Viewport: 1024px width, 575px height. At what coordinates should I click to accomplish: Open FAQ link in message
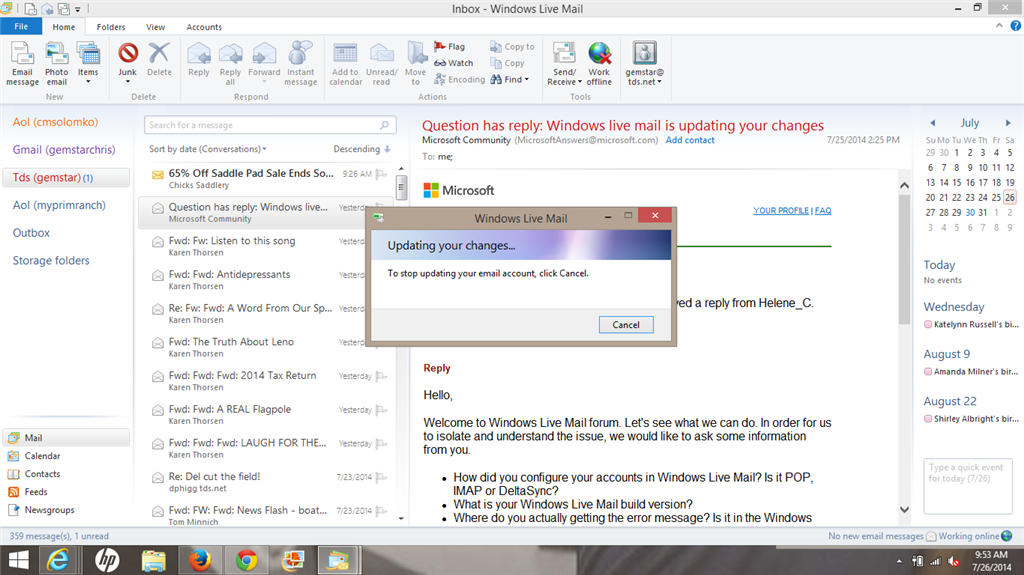[823, 210]
